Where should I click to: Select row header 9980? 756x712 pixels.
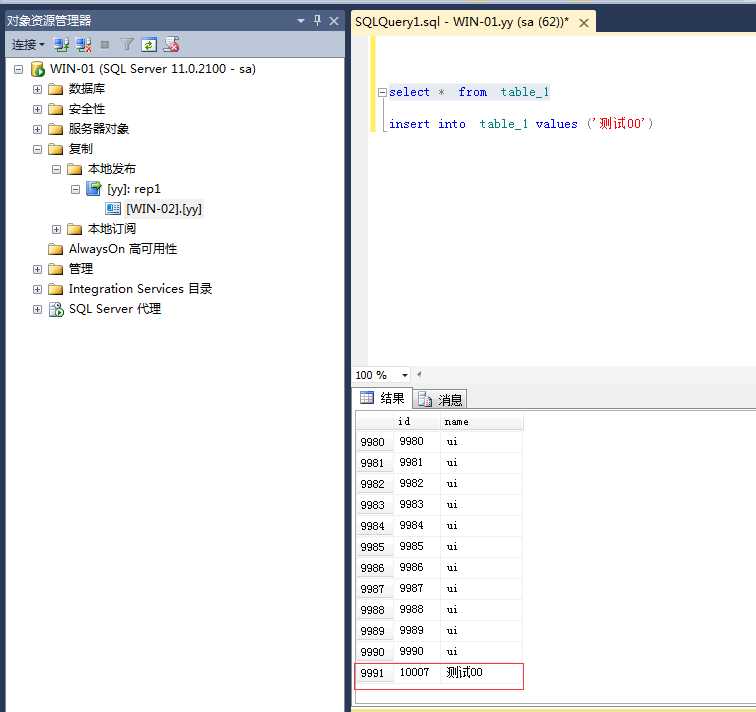pos(375,442)
